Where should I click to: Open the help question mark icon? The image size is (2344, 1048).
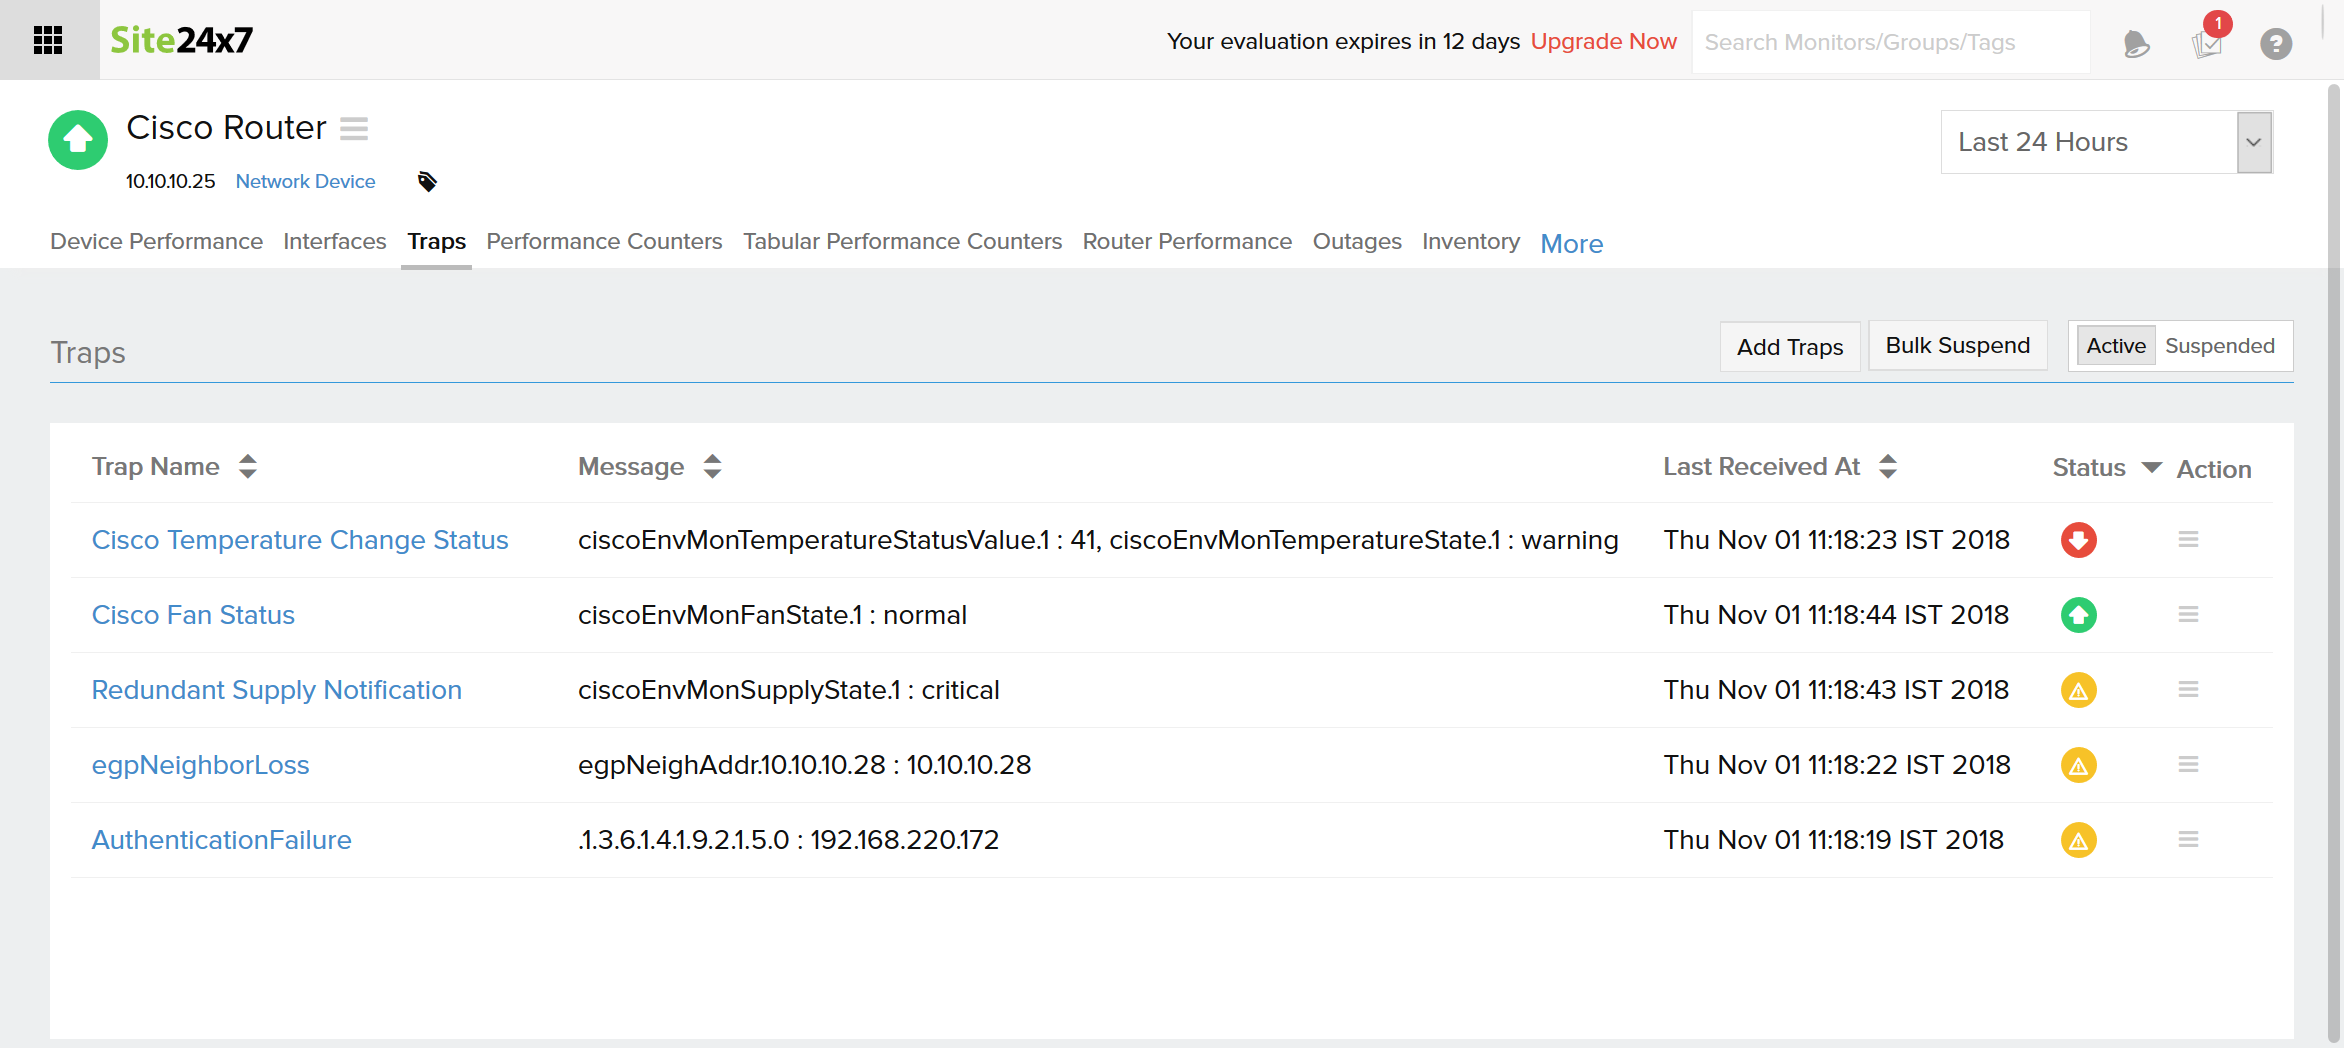point(2276,43)
